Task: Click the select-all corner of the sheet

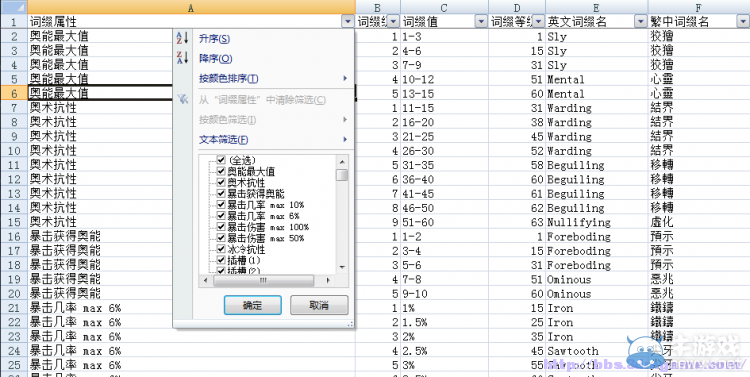Action: tap(13, 7)
